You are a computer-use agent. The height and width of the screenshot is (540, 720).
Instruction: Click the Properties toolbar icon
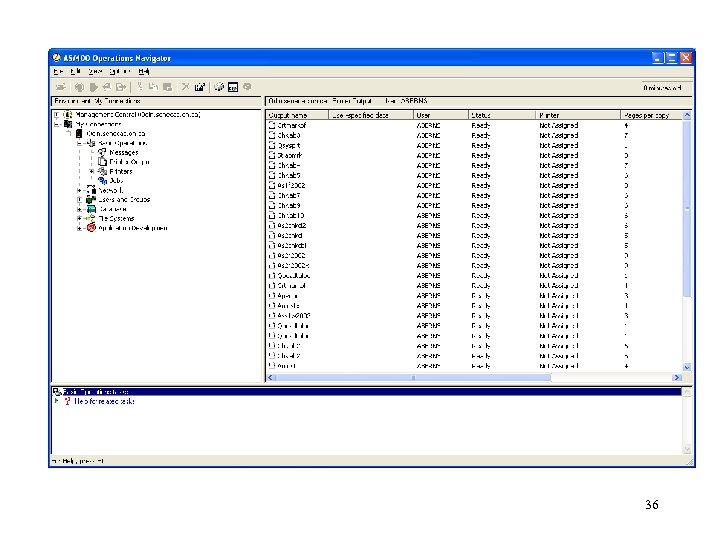click(x=200, y=87)
